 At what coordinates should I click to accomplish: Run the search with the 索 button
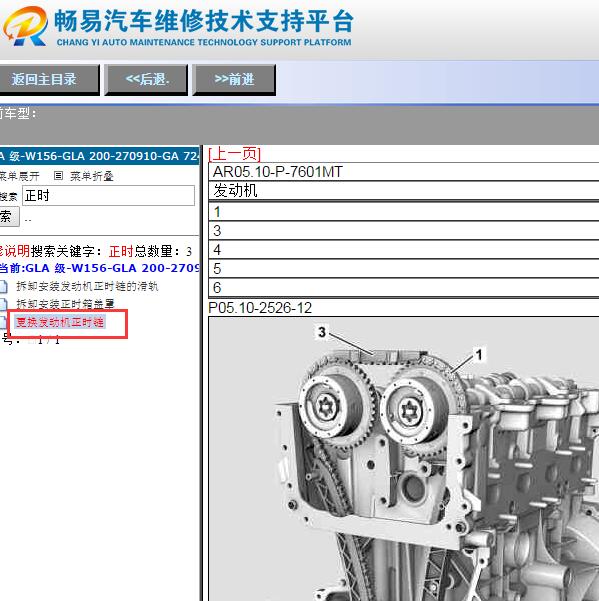[x=9, y=217]
